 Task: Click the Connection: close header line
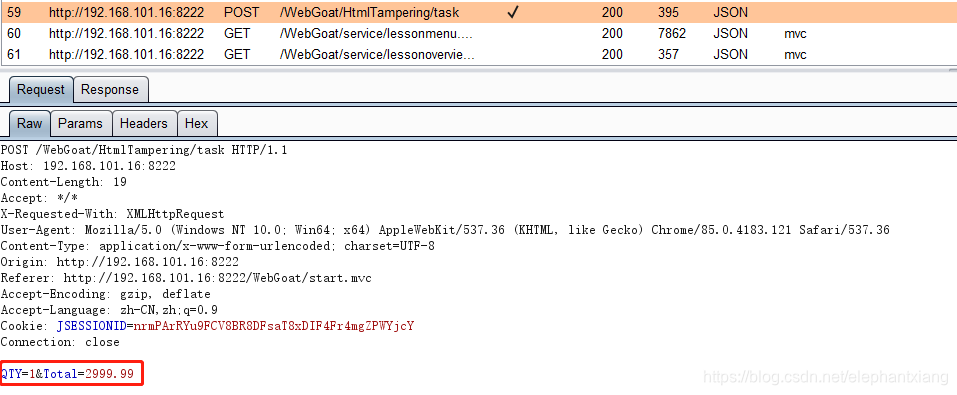pos(60,341)
